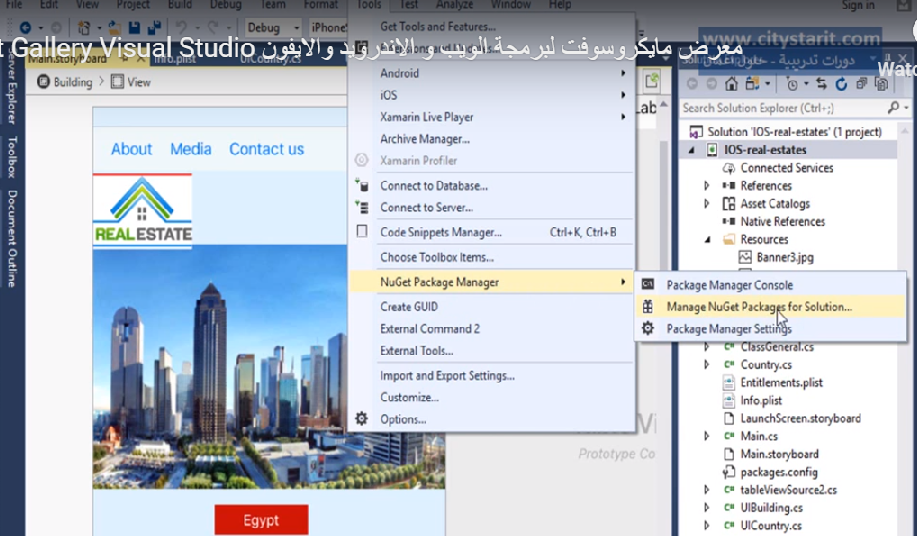Open the Document Outline side tab

[12, 238]
